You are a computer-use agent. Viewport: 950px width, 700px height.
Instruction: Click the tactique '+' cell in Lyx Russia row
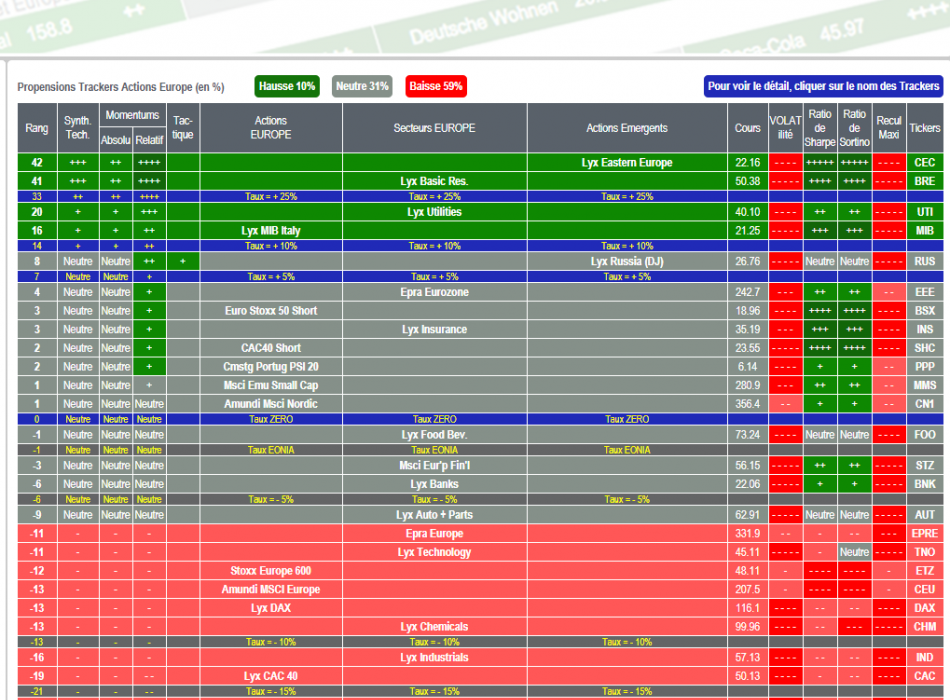[182, 262]
